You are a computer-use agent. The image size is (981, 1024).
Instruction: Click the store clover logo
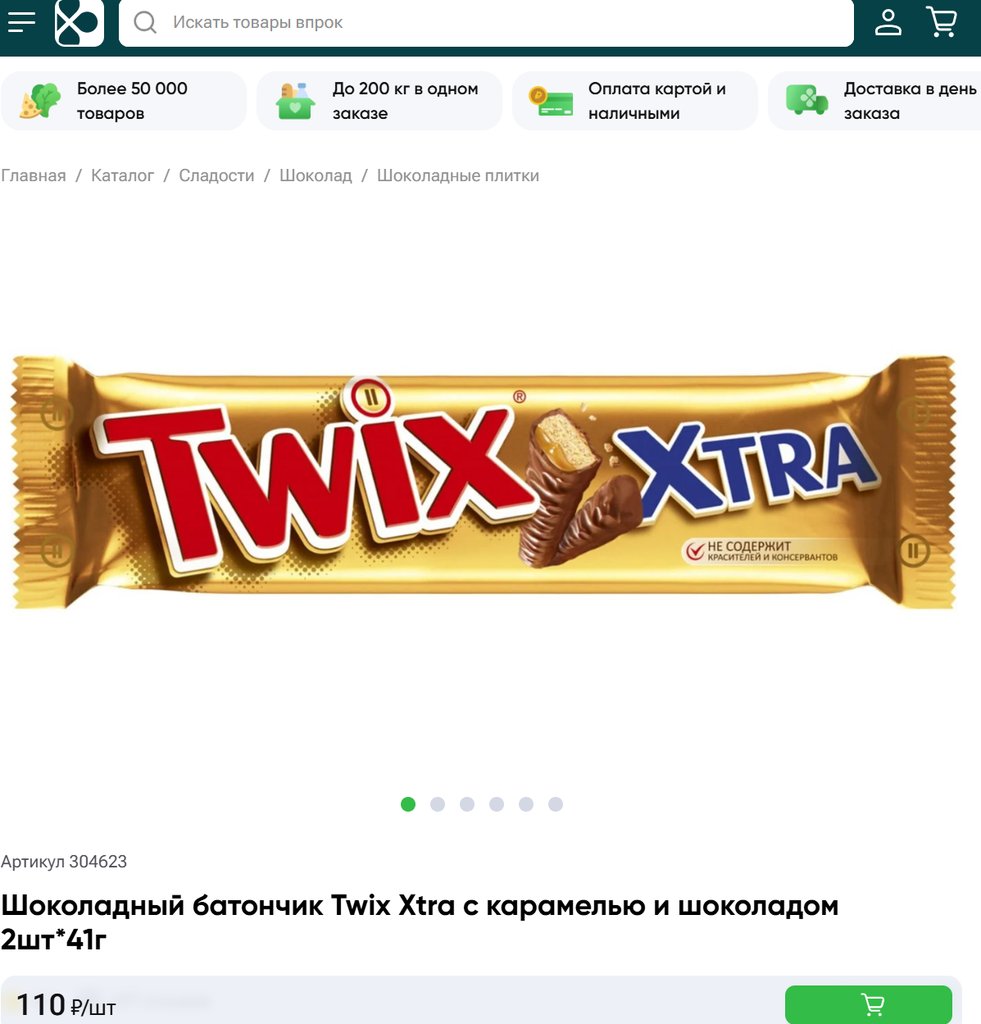pos(79,23)
